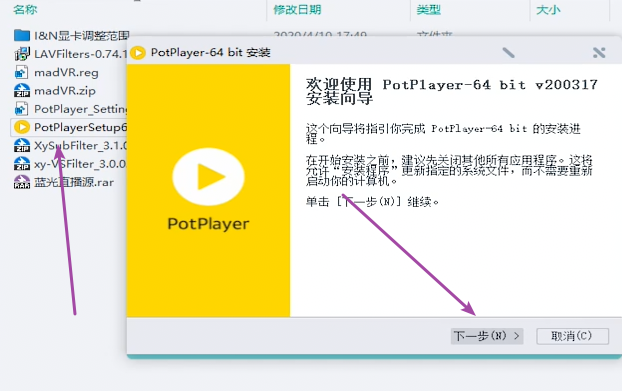Image resolution: width=622 pixels, height=391 pixels.
Task: Select the I&N显卡调整范围 folder icon
Action: click(22, 36)
